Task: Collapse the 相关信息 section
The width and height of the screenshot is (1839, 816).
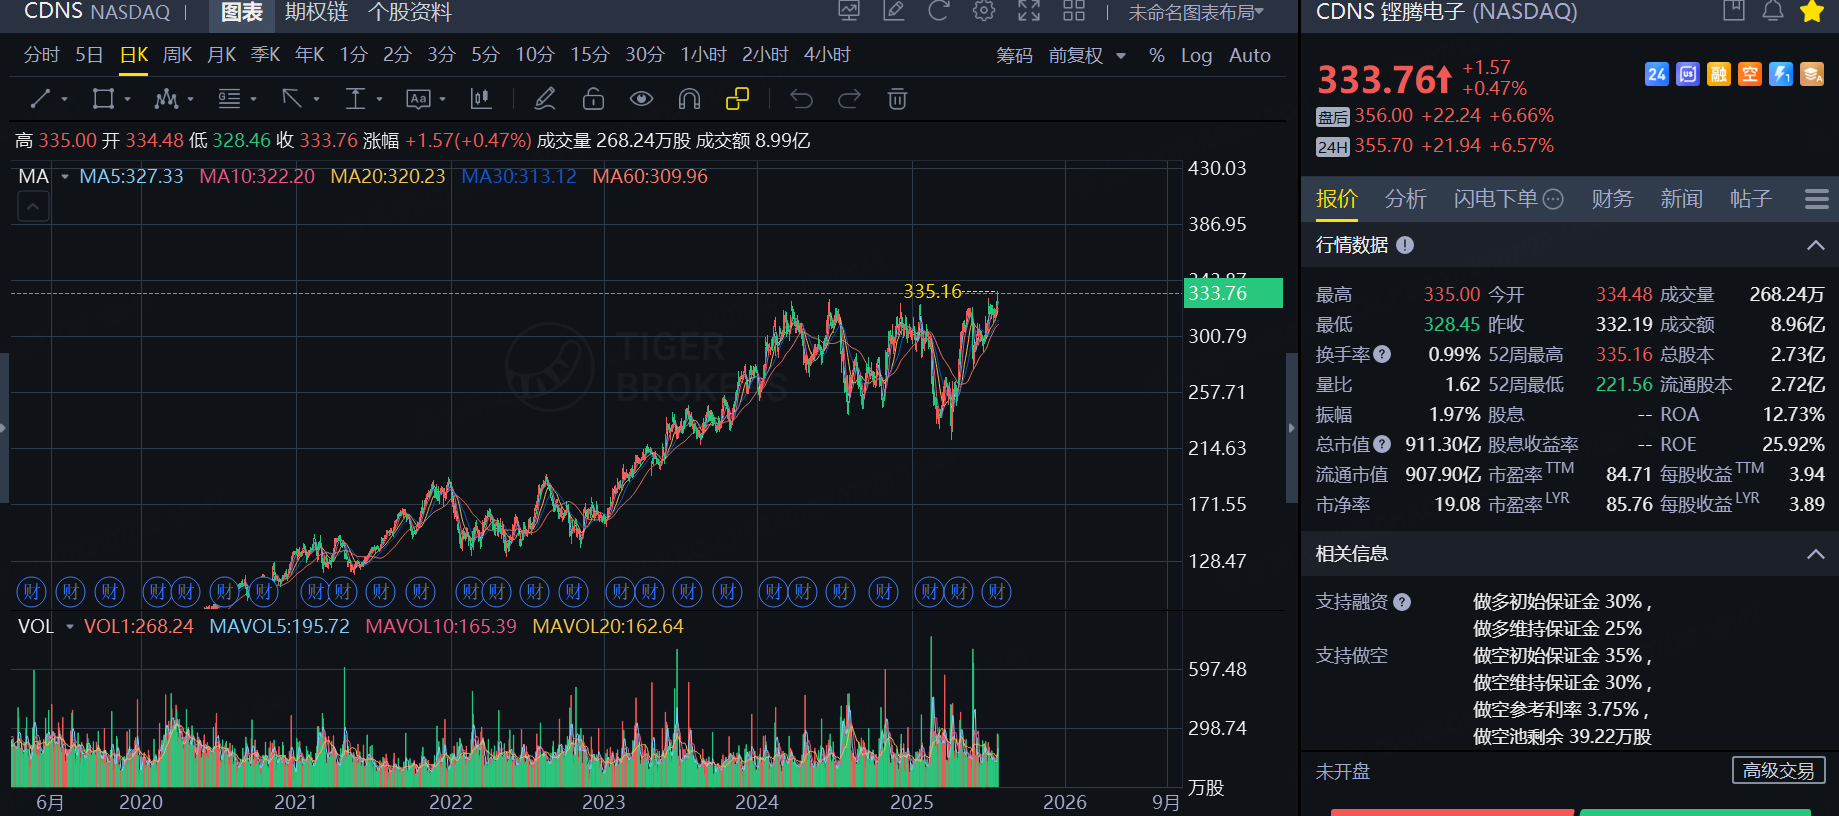Action: tap(1816, 554)
